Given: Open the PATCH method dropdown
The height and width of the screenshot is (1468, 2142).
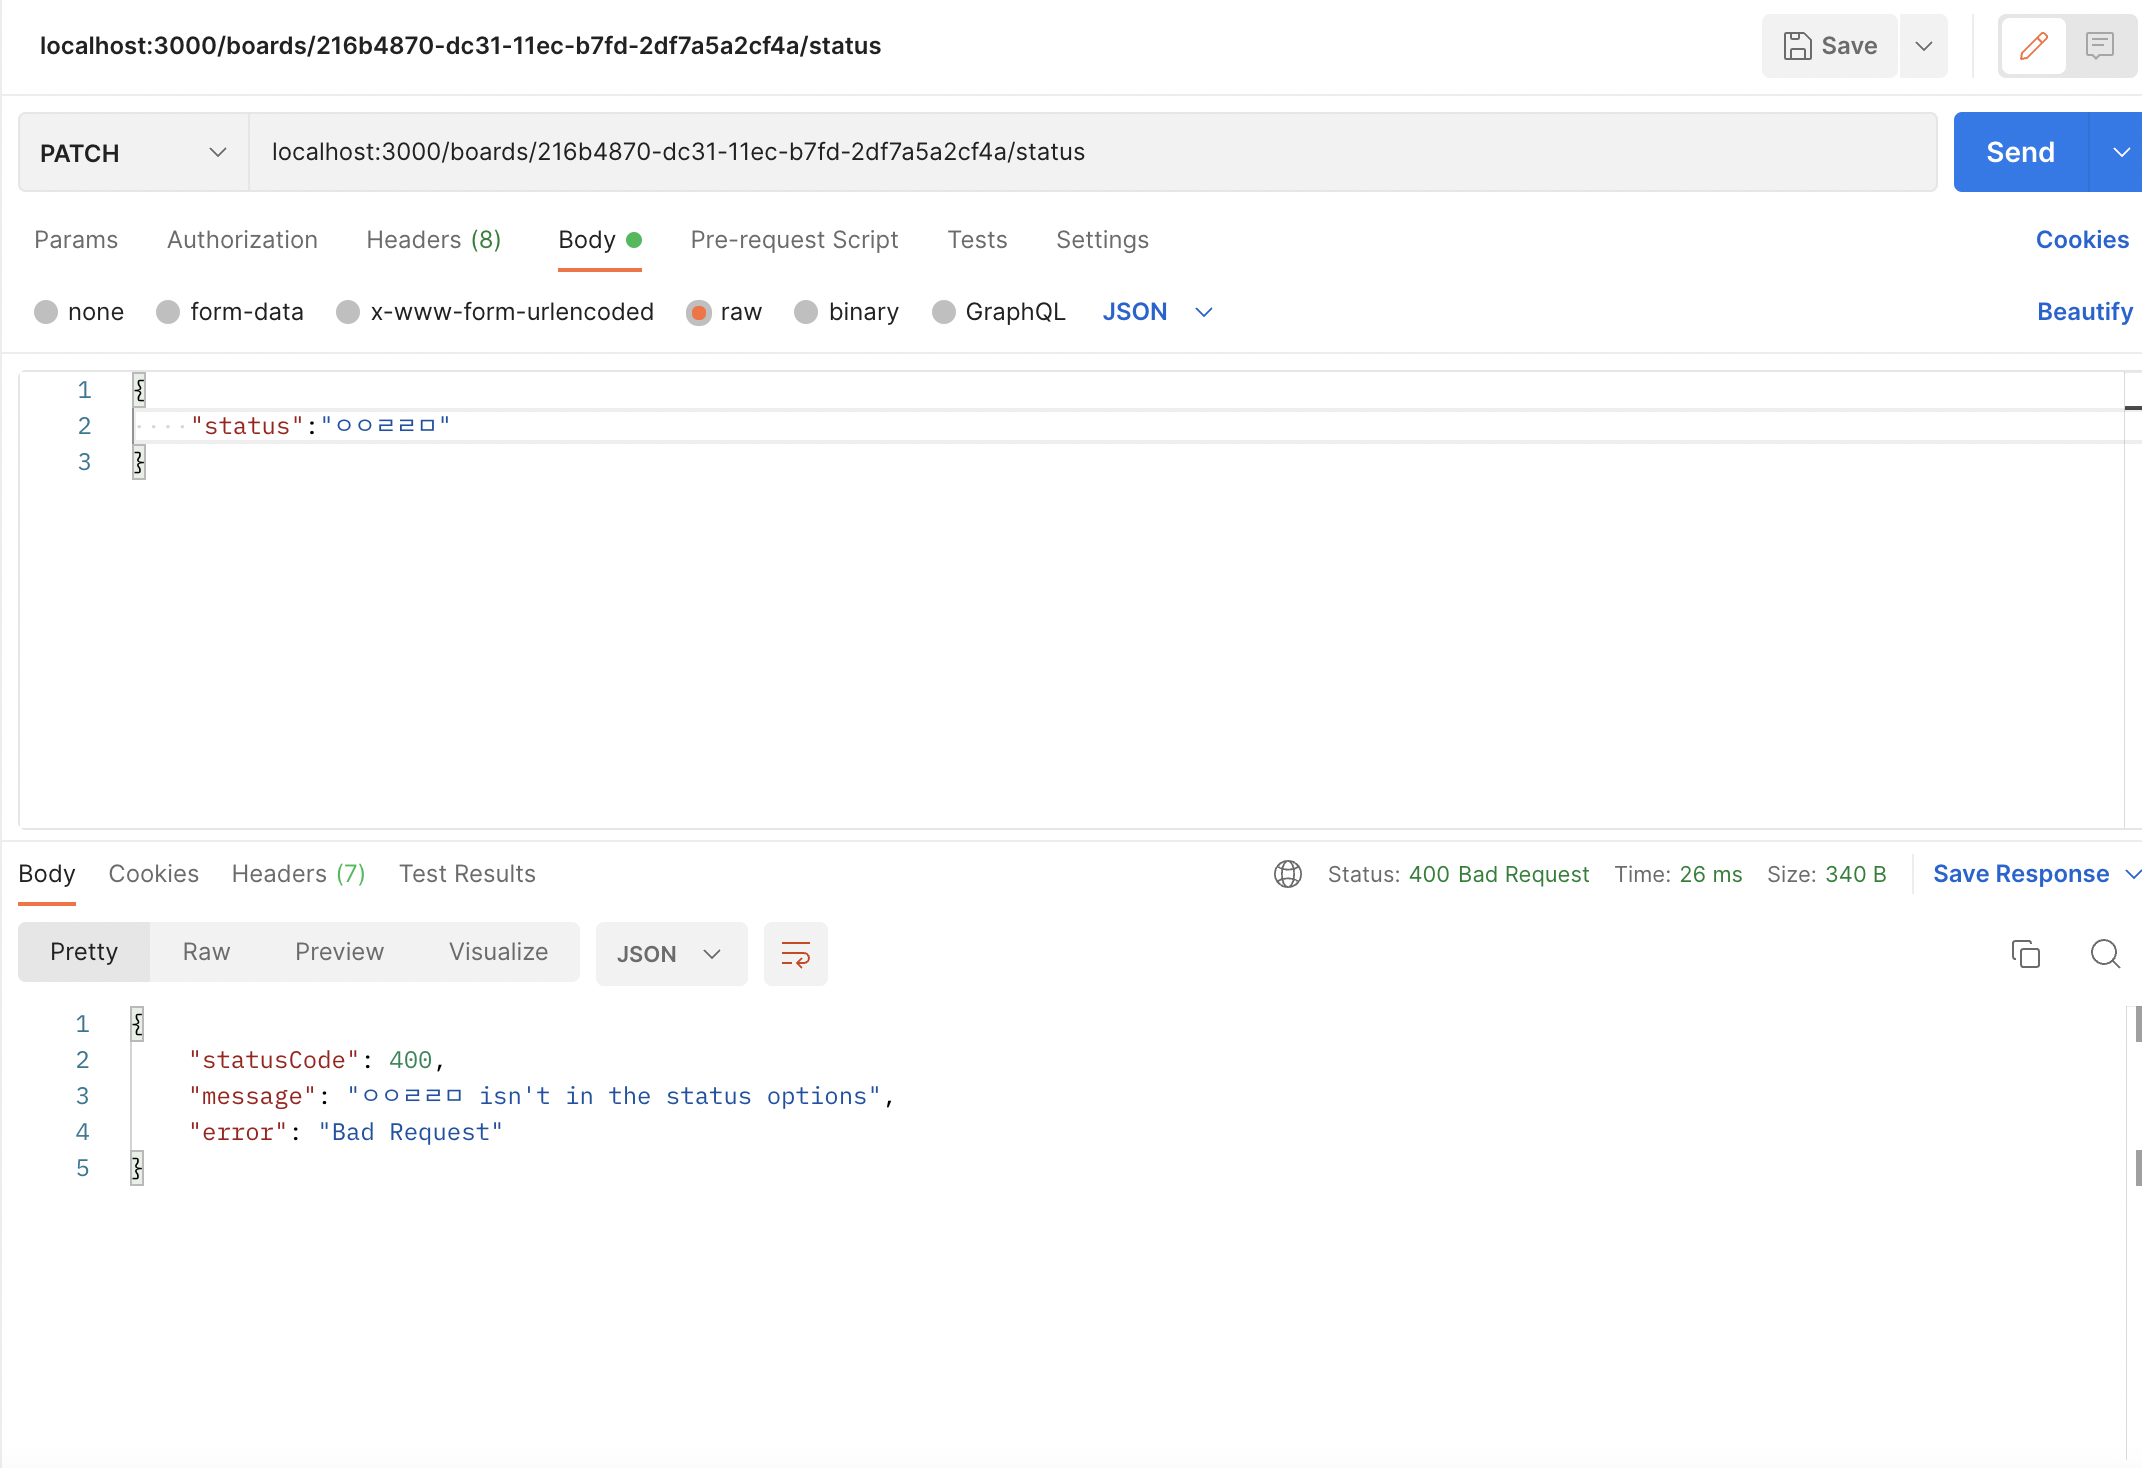Looking at the screenshot, I should pyautogui.click(x=133, y=153).
